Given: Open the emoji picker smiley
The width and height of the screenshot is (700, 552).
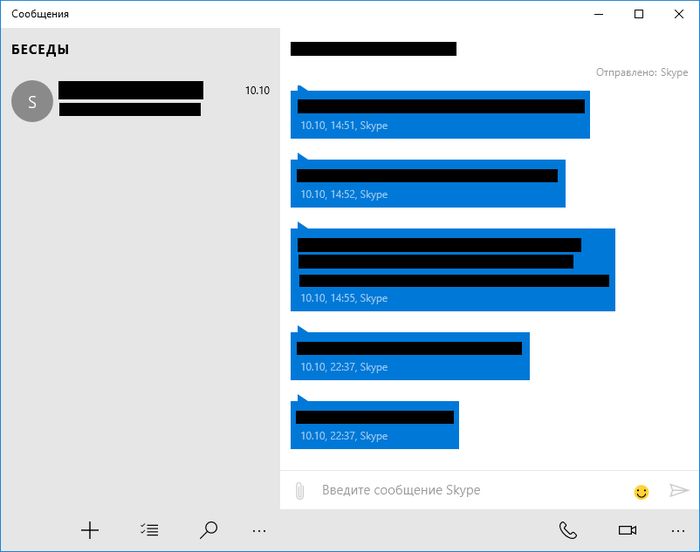Looking at the screenshot, I should point(641,492).
